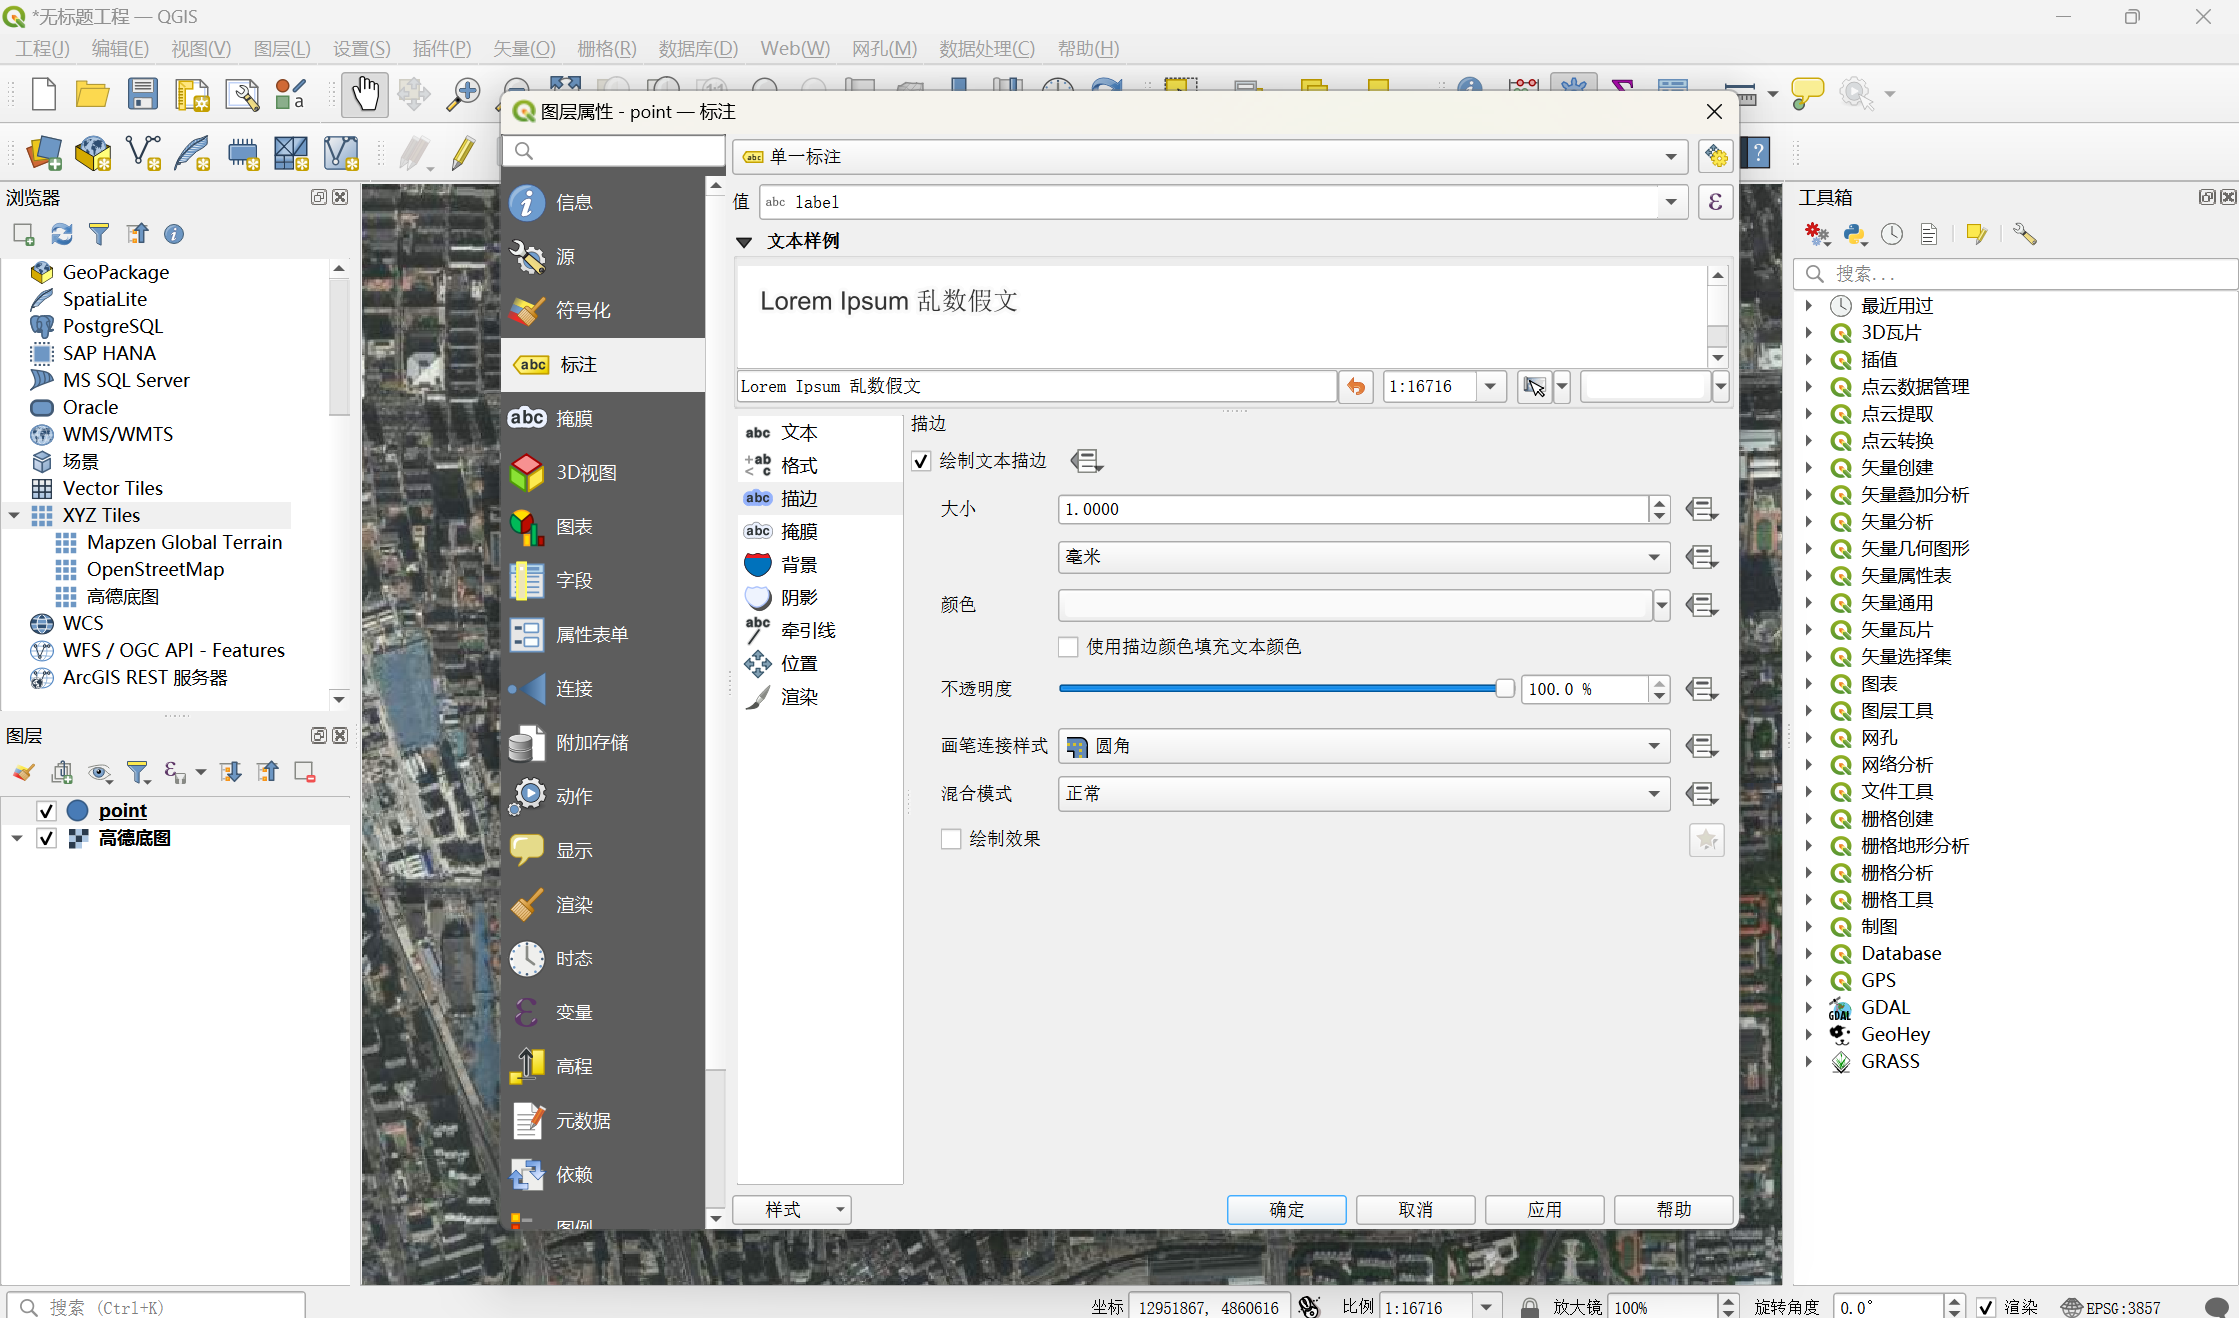
Task: Click the Save Project toolbar icon
Action: [142, 94]
